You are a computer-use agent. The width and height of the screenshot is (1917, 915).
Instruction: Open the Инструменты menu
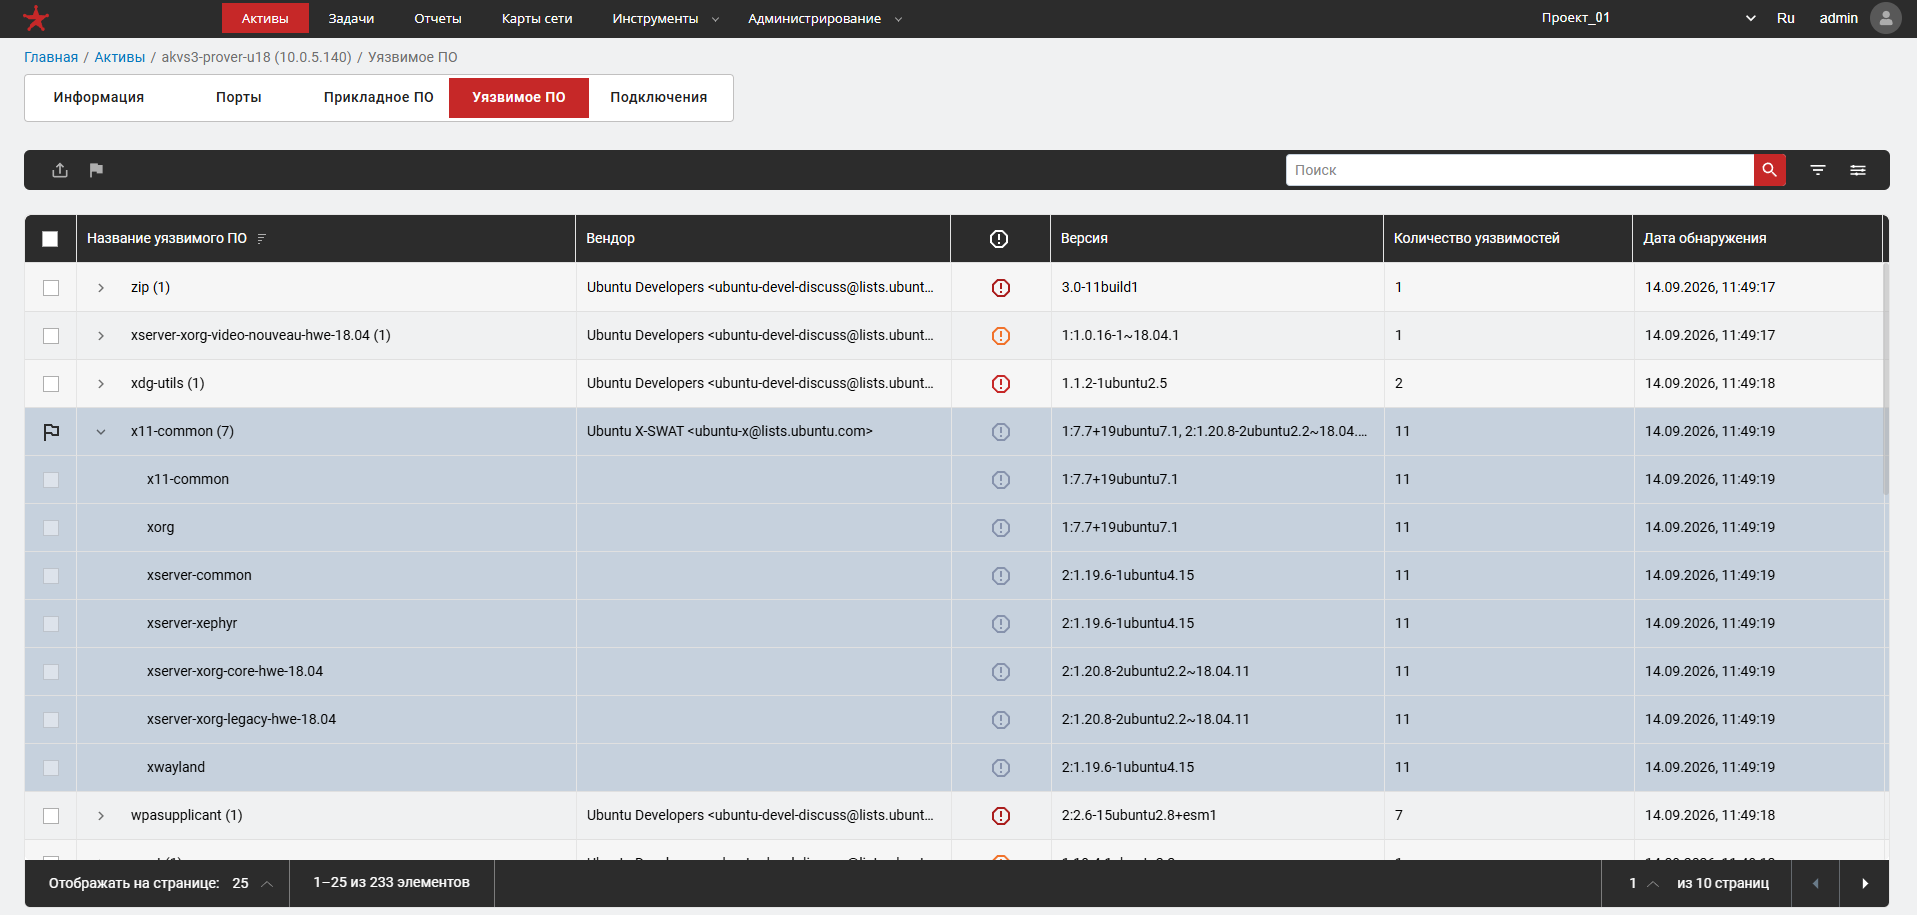click(x=665, y=19)
